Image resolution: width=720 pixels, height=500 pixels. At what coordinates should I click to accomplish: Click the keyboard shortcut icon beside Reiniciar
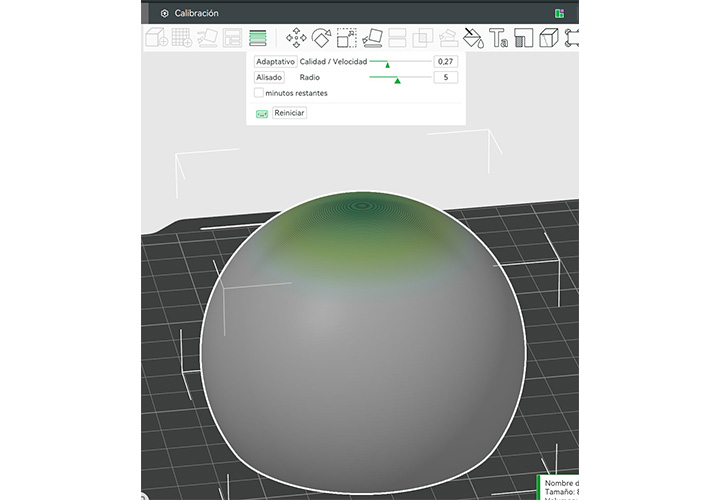pyautogui.click(x=262, y=113)
